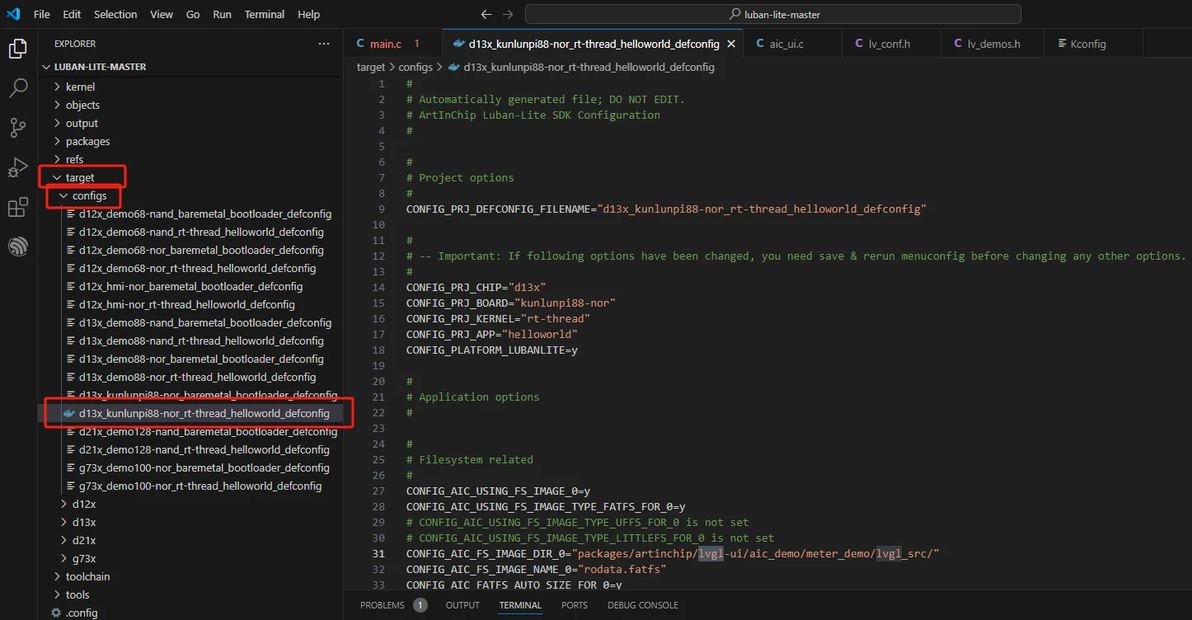This screenshot has height=620, width=1192.
Task: Open the Extensions view icon
Action: [17, 207]
